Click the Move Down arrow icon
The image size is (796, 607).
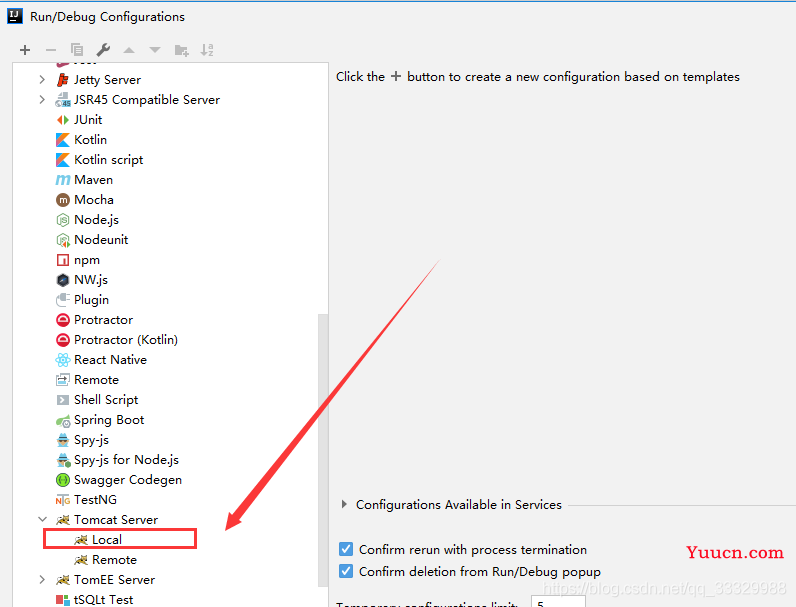(x=155, y=50)
